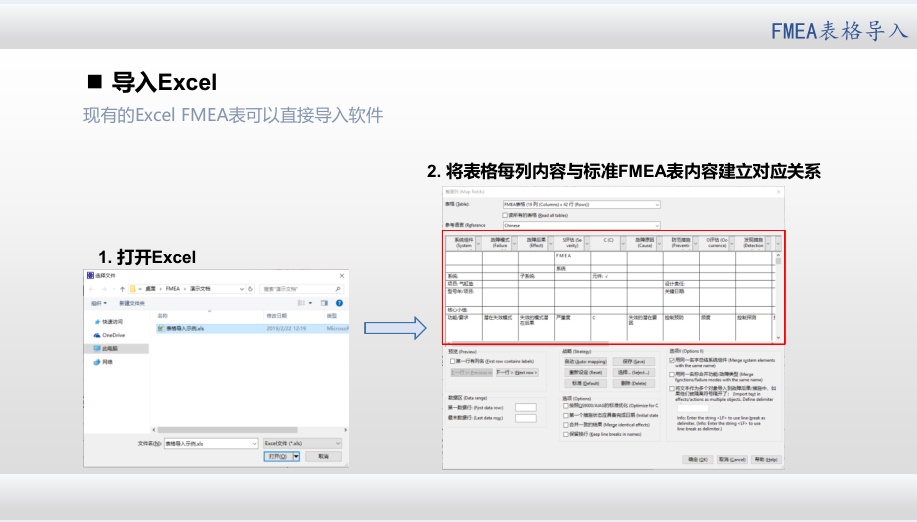Toggle the preview pane icon
The image size is (917, 522).
coord(324,302)
